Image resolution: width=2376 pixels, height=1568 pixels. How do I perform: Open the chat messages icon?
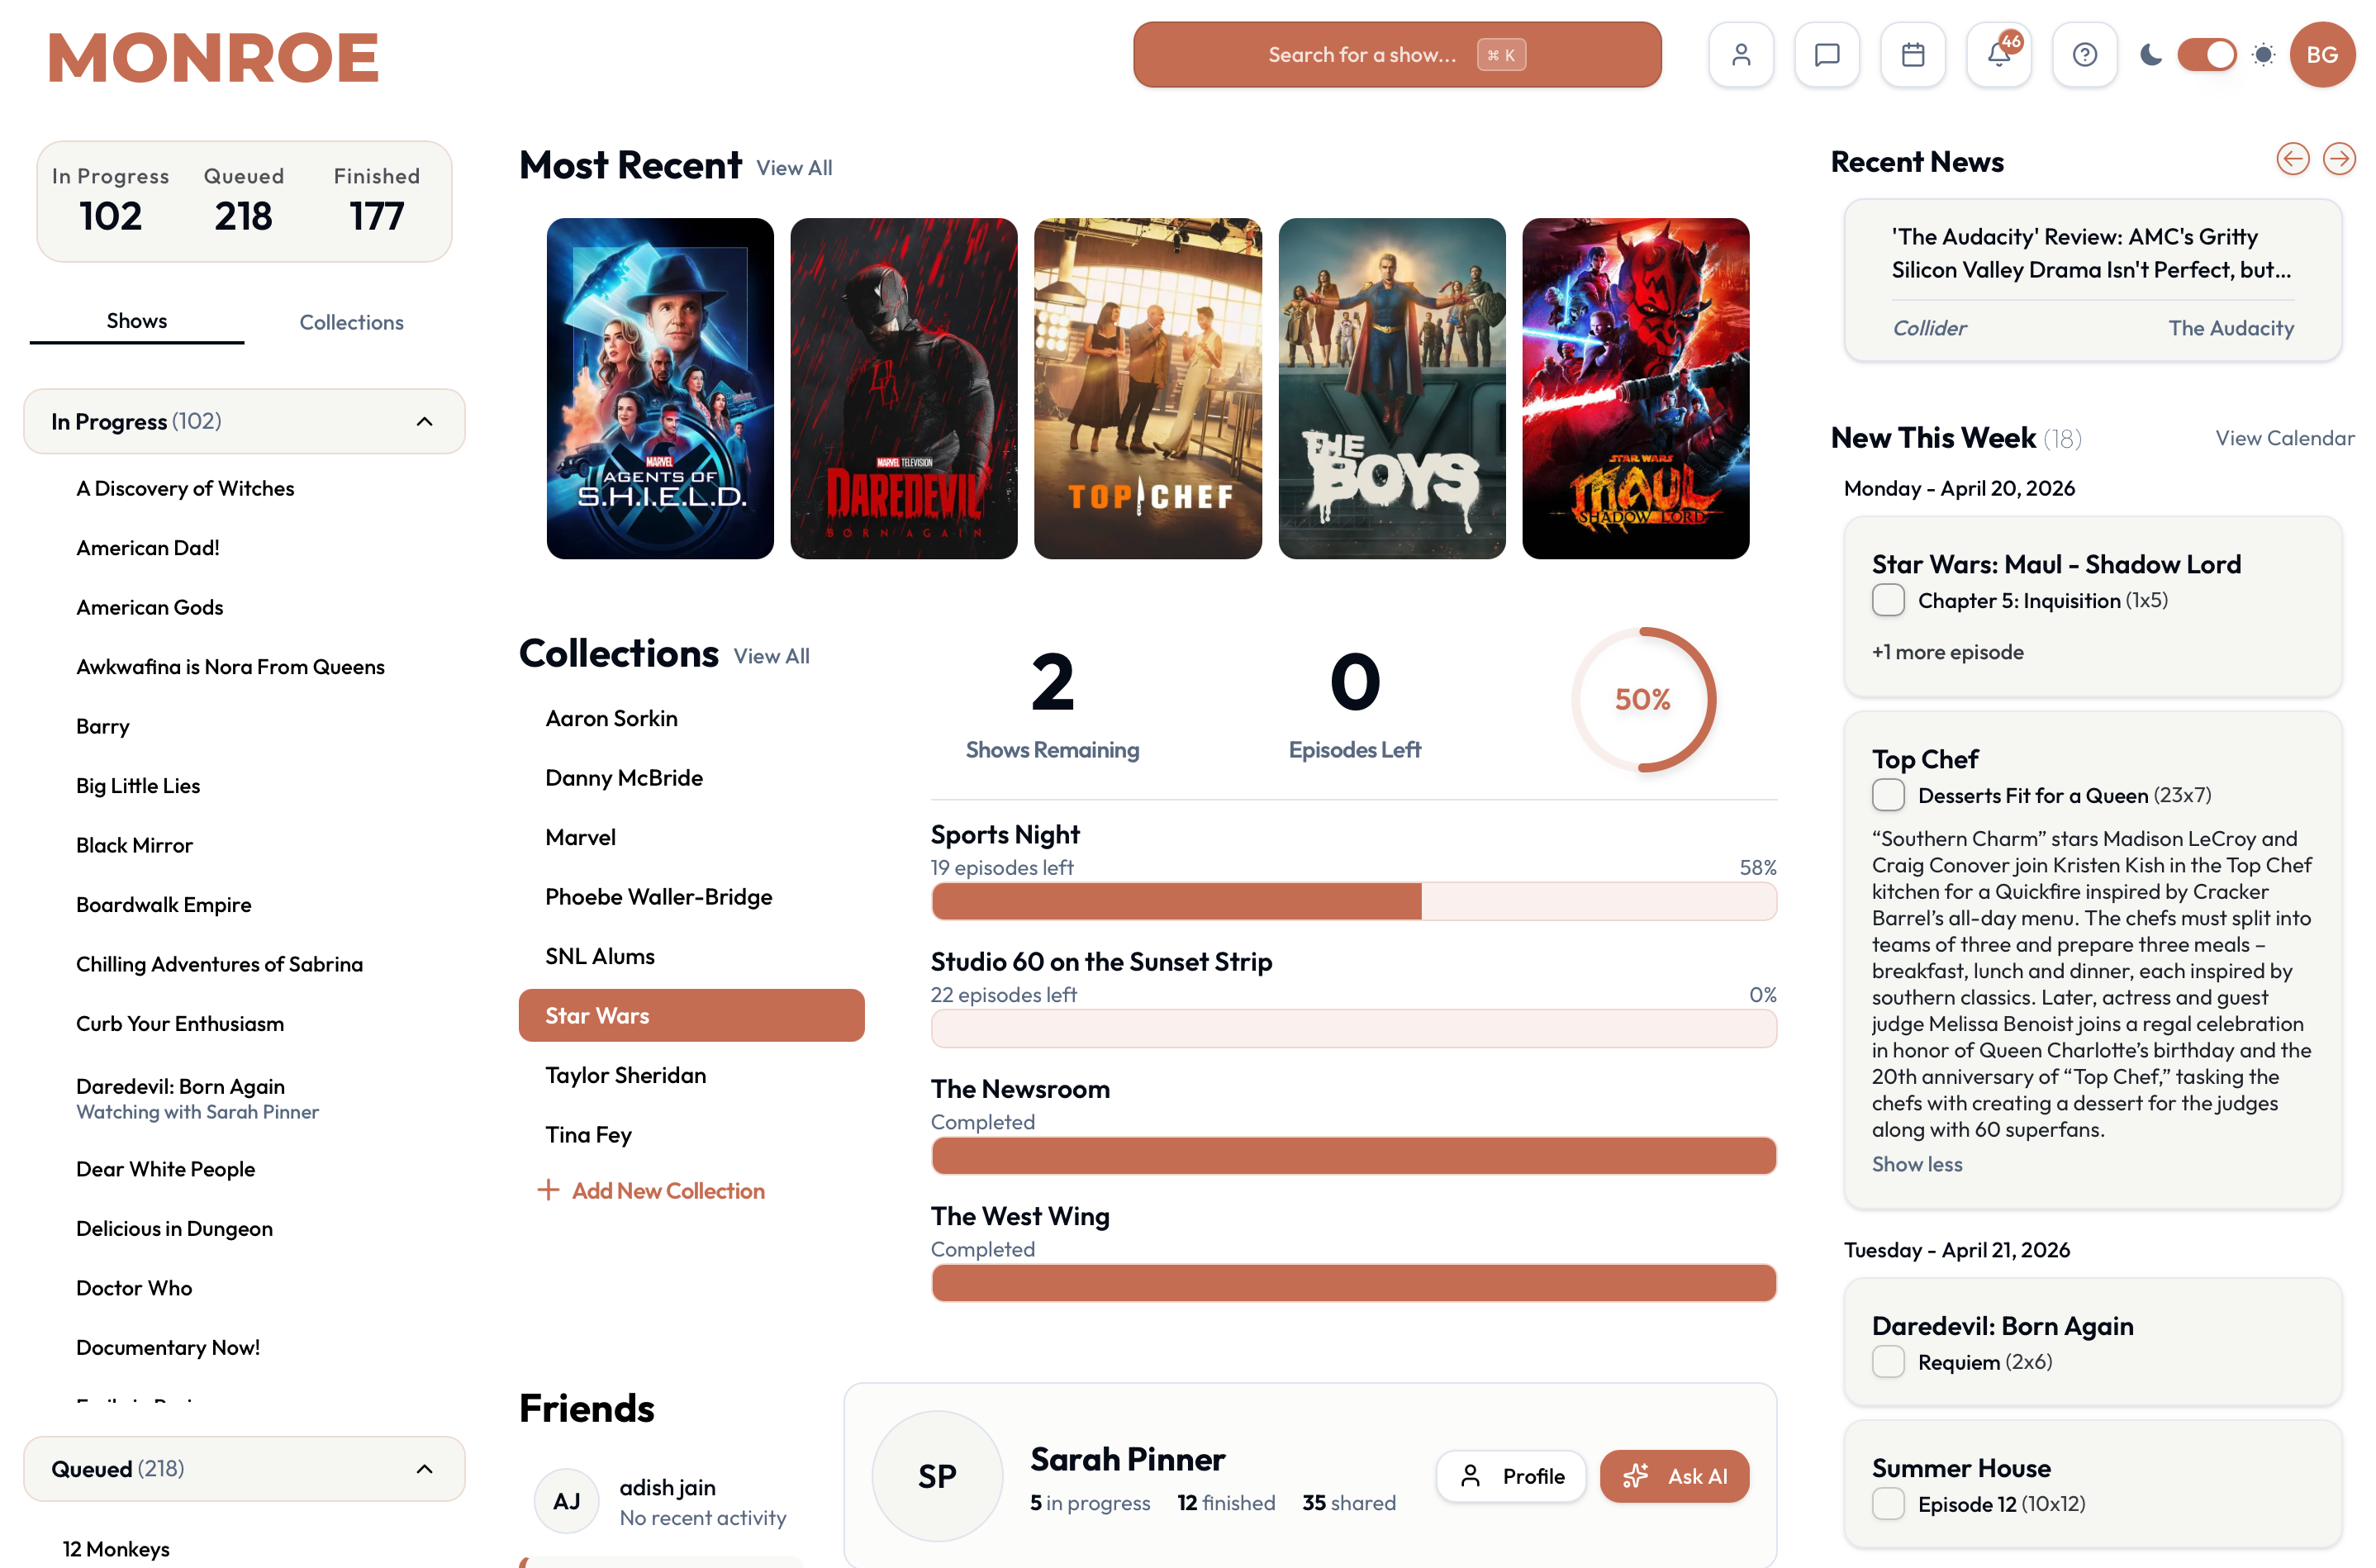pos(1826,55)
